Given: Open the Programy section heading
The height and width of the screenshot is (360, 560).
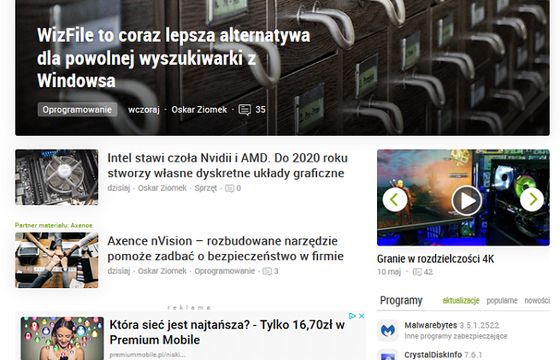Looking at the screenshot, I should (x=401, y=301).
